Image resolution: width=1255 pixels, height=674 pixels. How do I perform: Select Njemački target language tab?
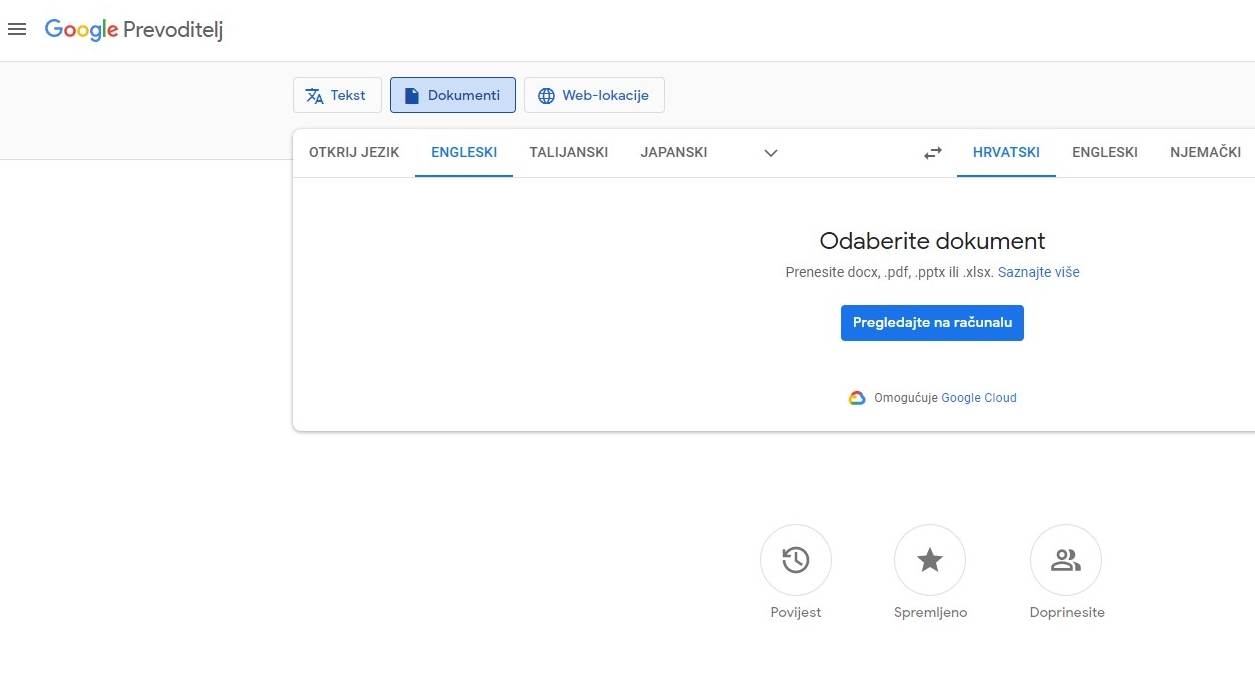[x=1205, y=153]
